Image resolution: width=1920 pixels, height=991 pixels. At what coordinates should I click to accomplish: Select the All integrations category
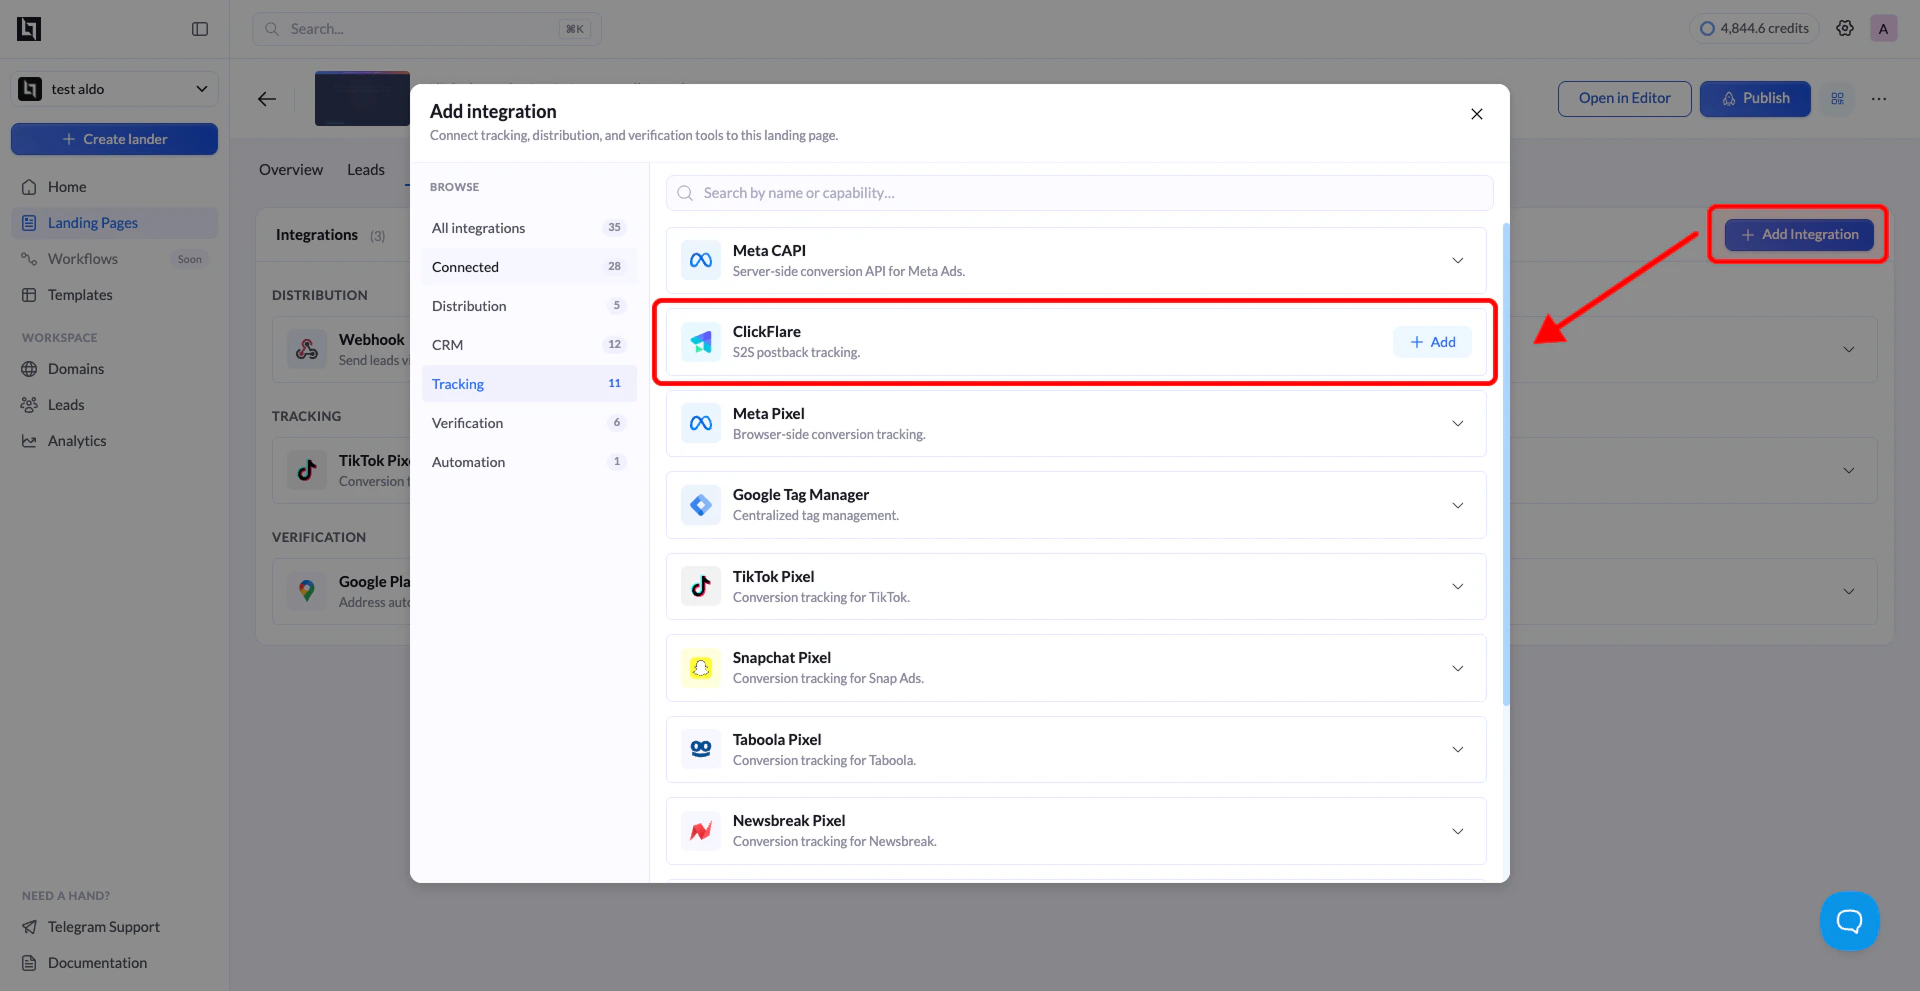coord(529,228)
